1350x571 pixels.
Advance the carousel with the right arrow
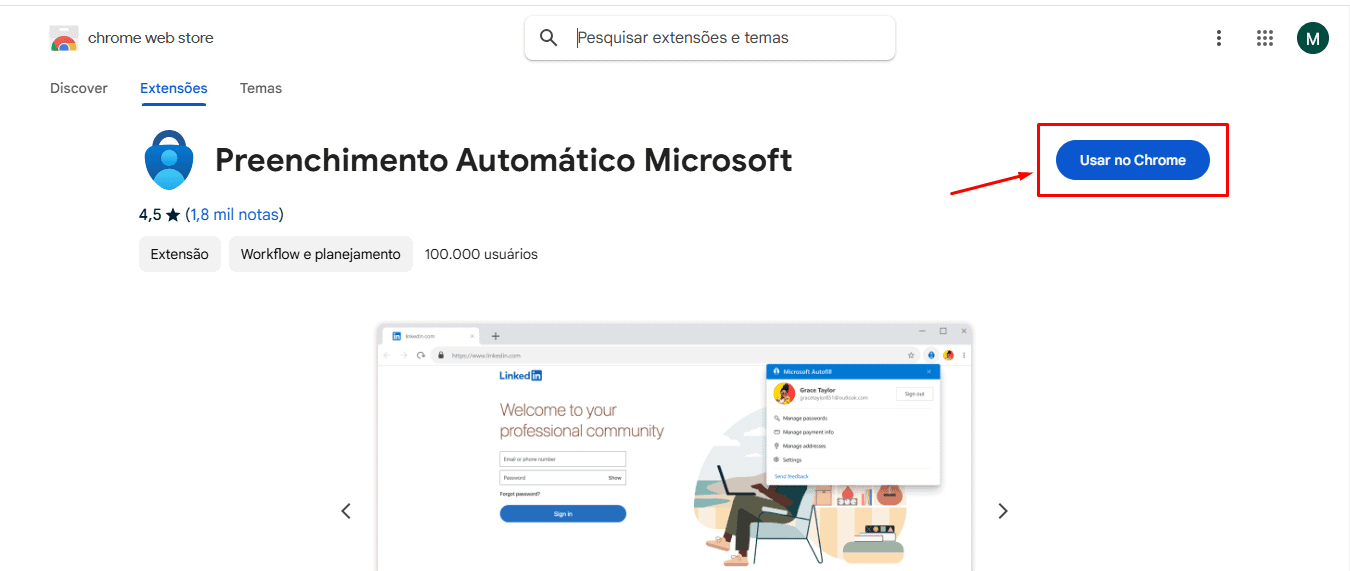pos(1003,511)
